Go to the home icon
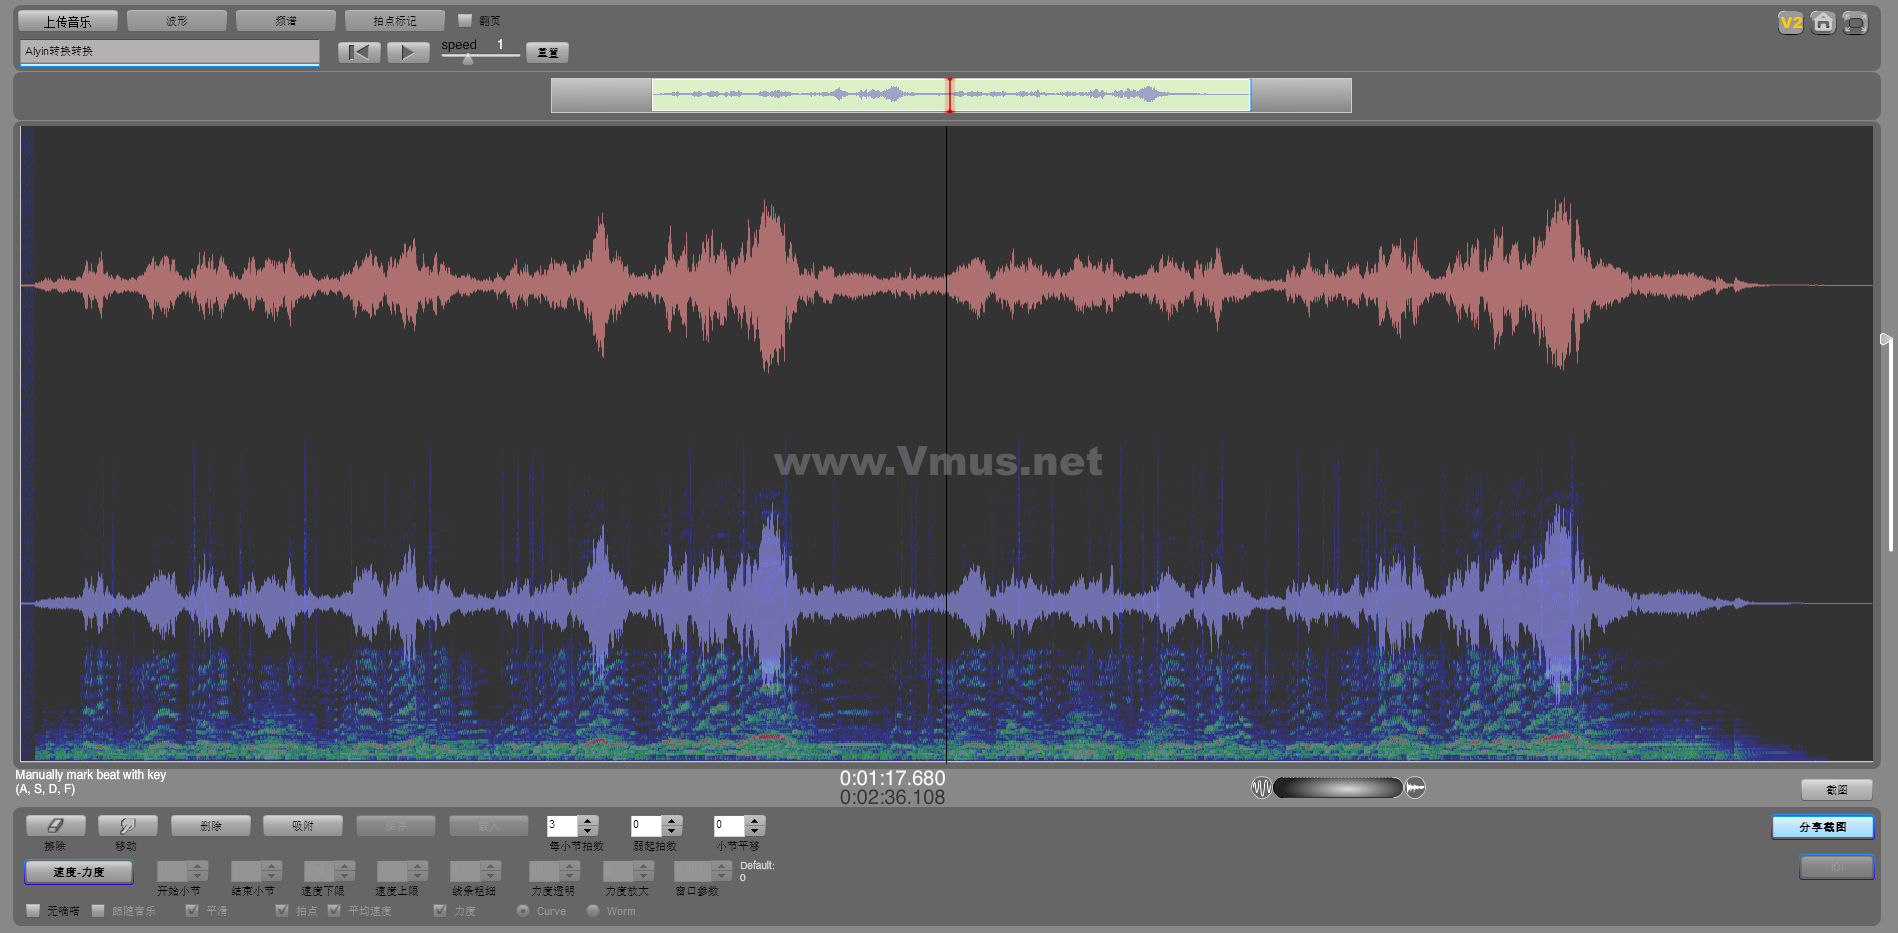 click(1823, 22)
